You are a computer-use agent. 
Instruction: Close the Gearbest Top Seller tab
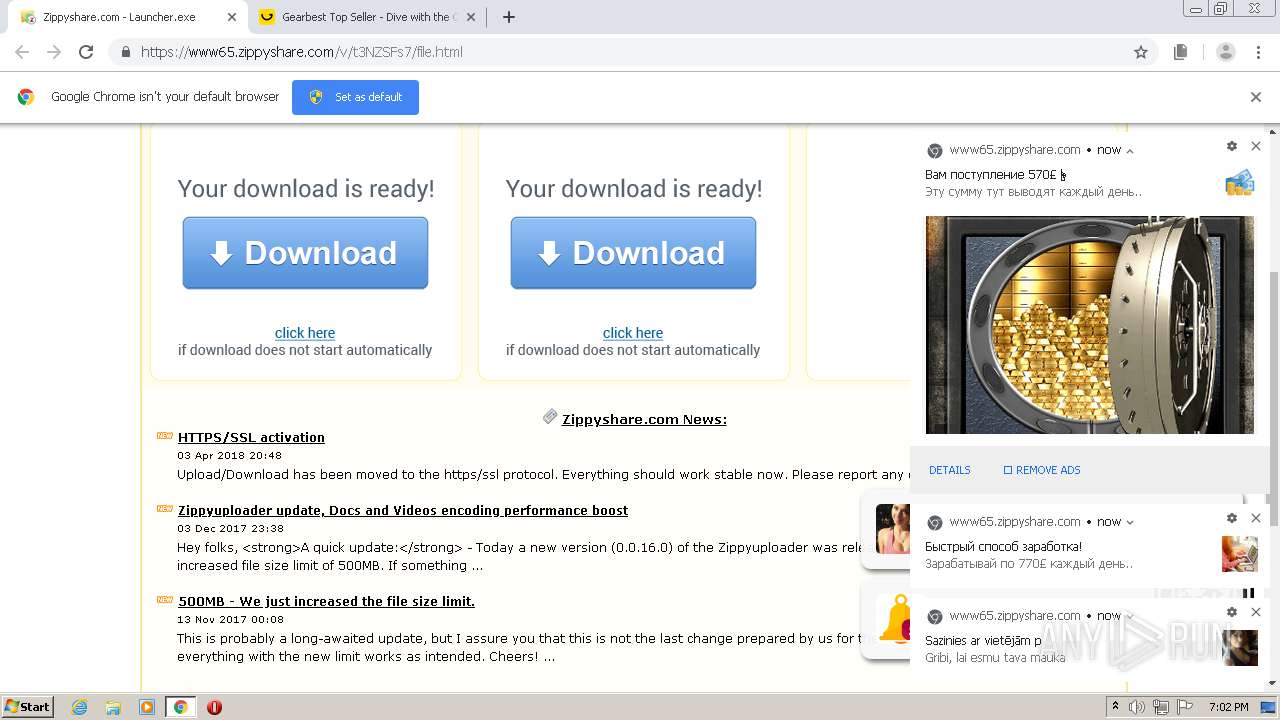click(471, 17)
